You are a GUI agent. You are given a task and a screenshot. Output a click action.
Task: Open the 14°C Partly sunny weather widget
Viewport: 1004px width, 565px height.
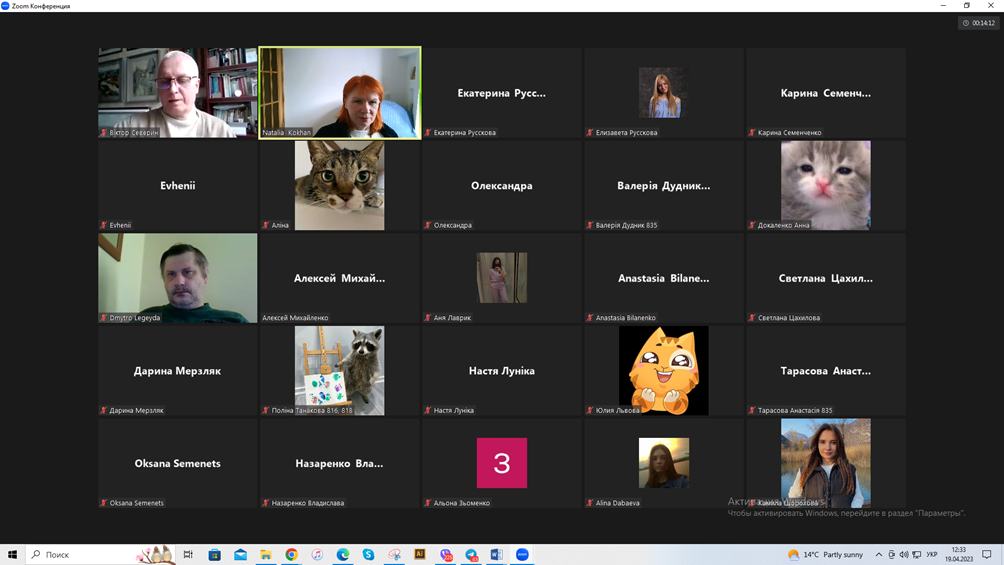click(x=825, y=554)
